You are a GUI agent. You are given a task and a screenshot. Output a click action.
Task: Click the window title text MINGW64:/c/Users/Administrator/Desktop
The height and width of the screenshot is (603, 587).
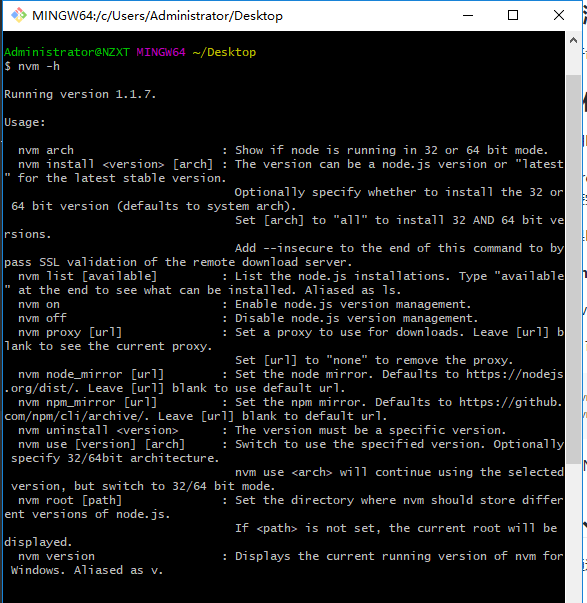pos(157,16)
